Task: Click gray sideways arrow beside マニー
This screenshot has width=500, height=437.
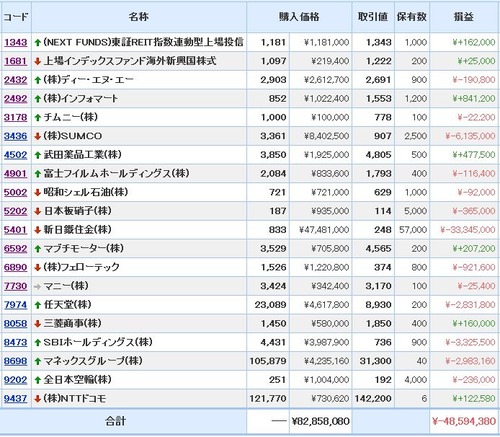Action: (38, 286)
